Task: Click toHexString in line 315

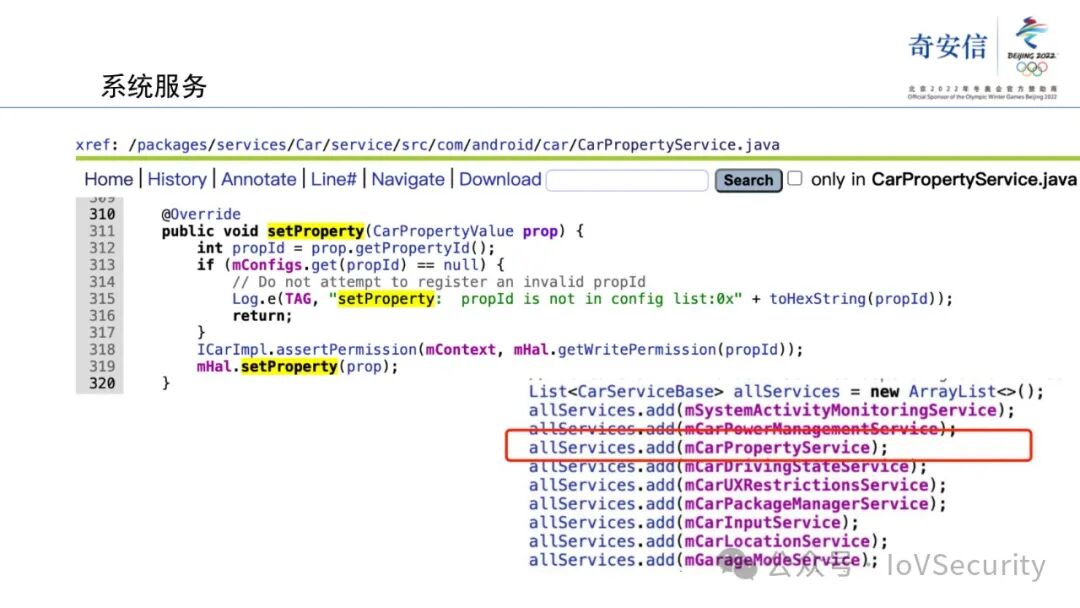Action: [x=818, y=299]
